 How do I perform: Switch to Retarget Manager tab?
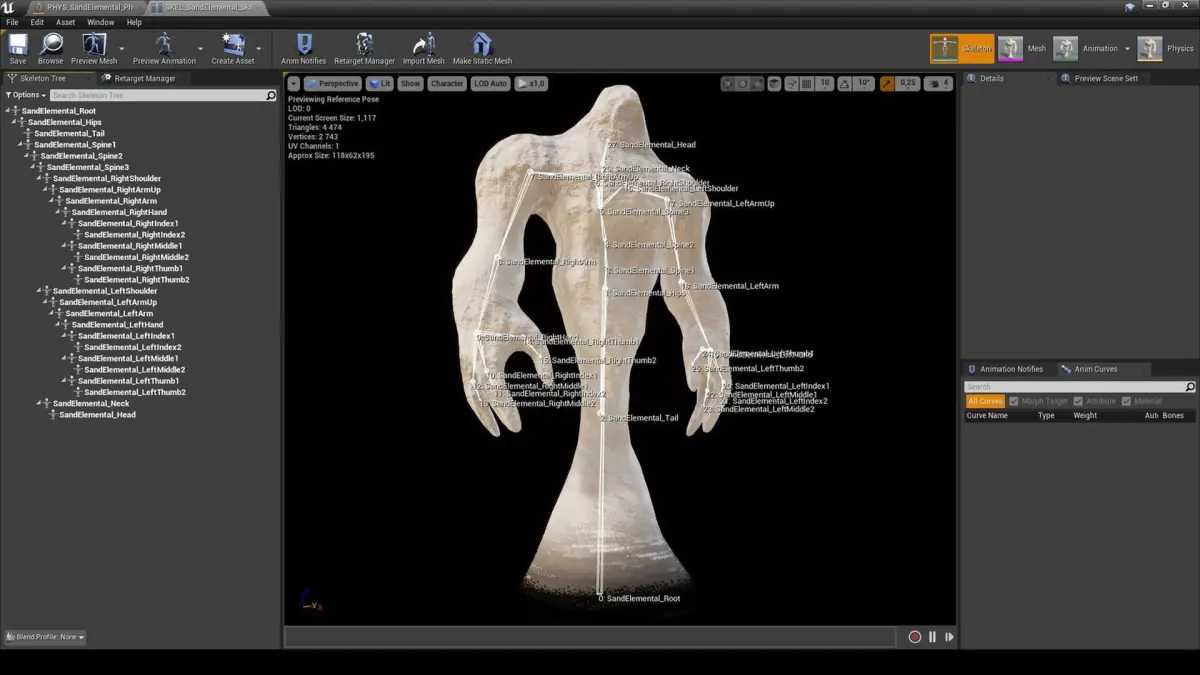point(140,78)
